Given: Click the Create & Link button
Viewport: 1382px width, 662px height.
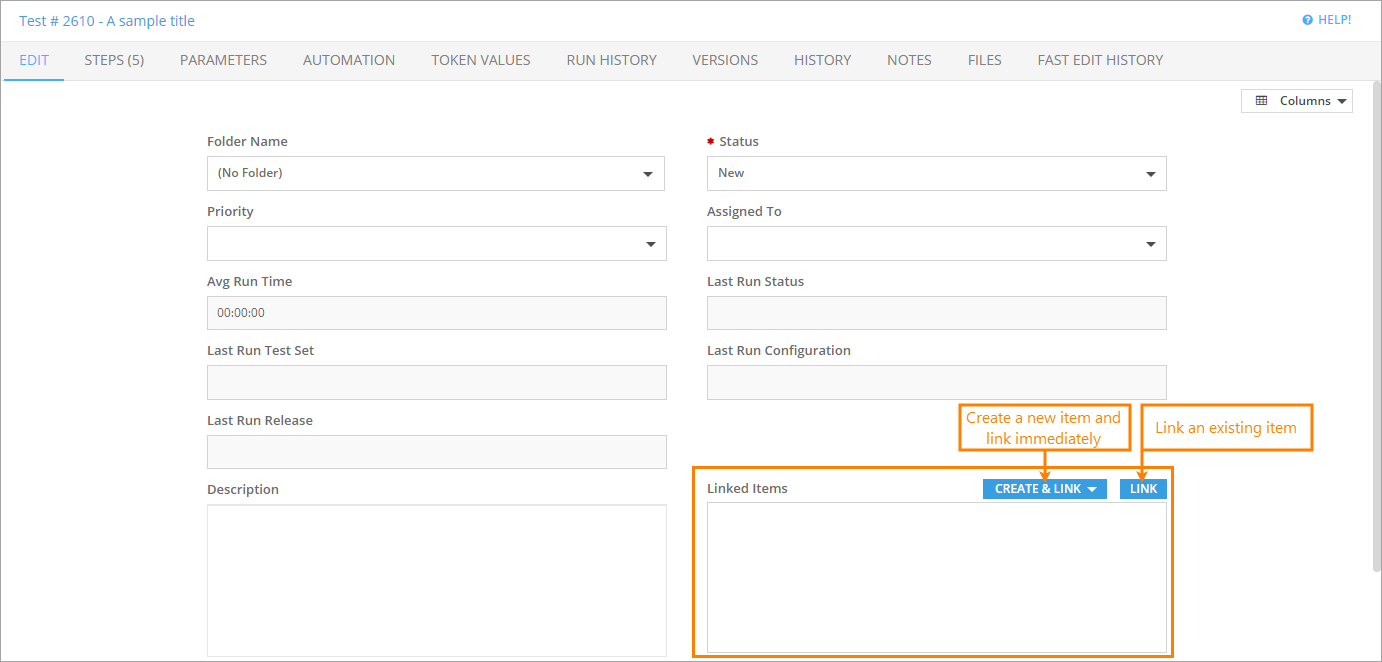Looking at the screenshot, I should pos(1044,489).
